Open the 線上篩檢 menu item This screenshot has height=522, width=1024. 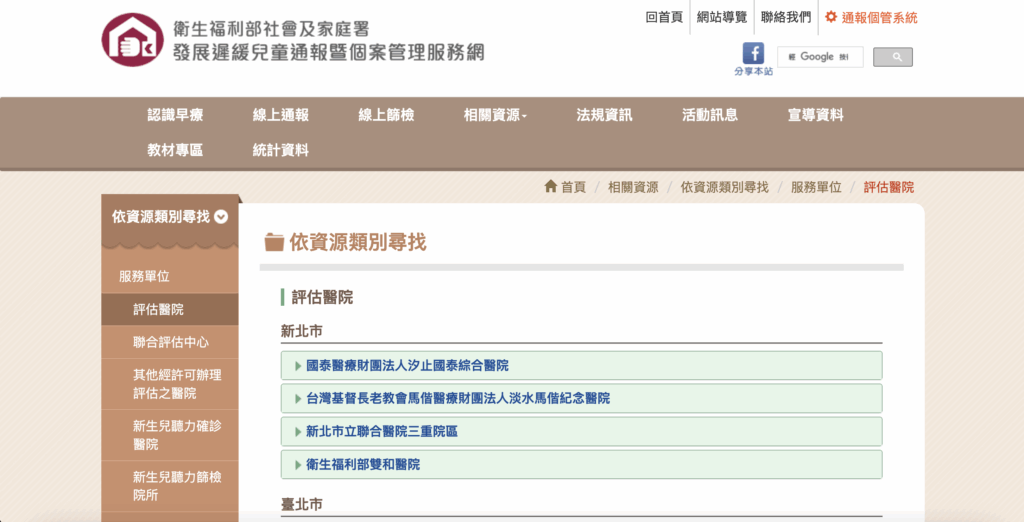pyautogui.click(x=386, y=116)
